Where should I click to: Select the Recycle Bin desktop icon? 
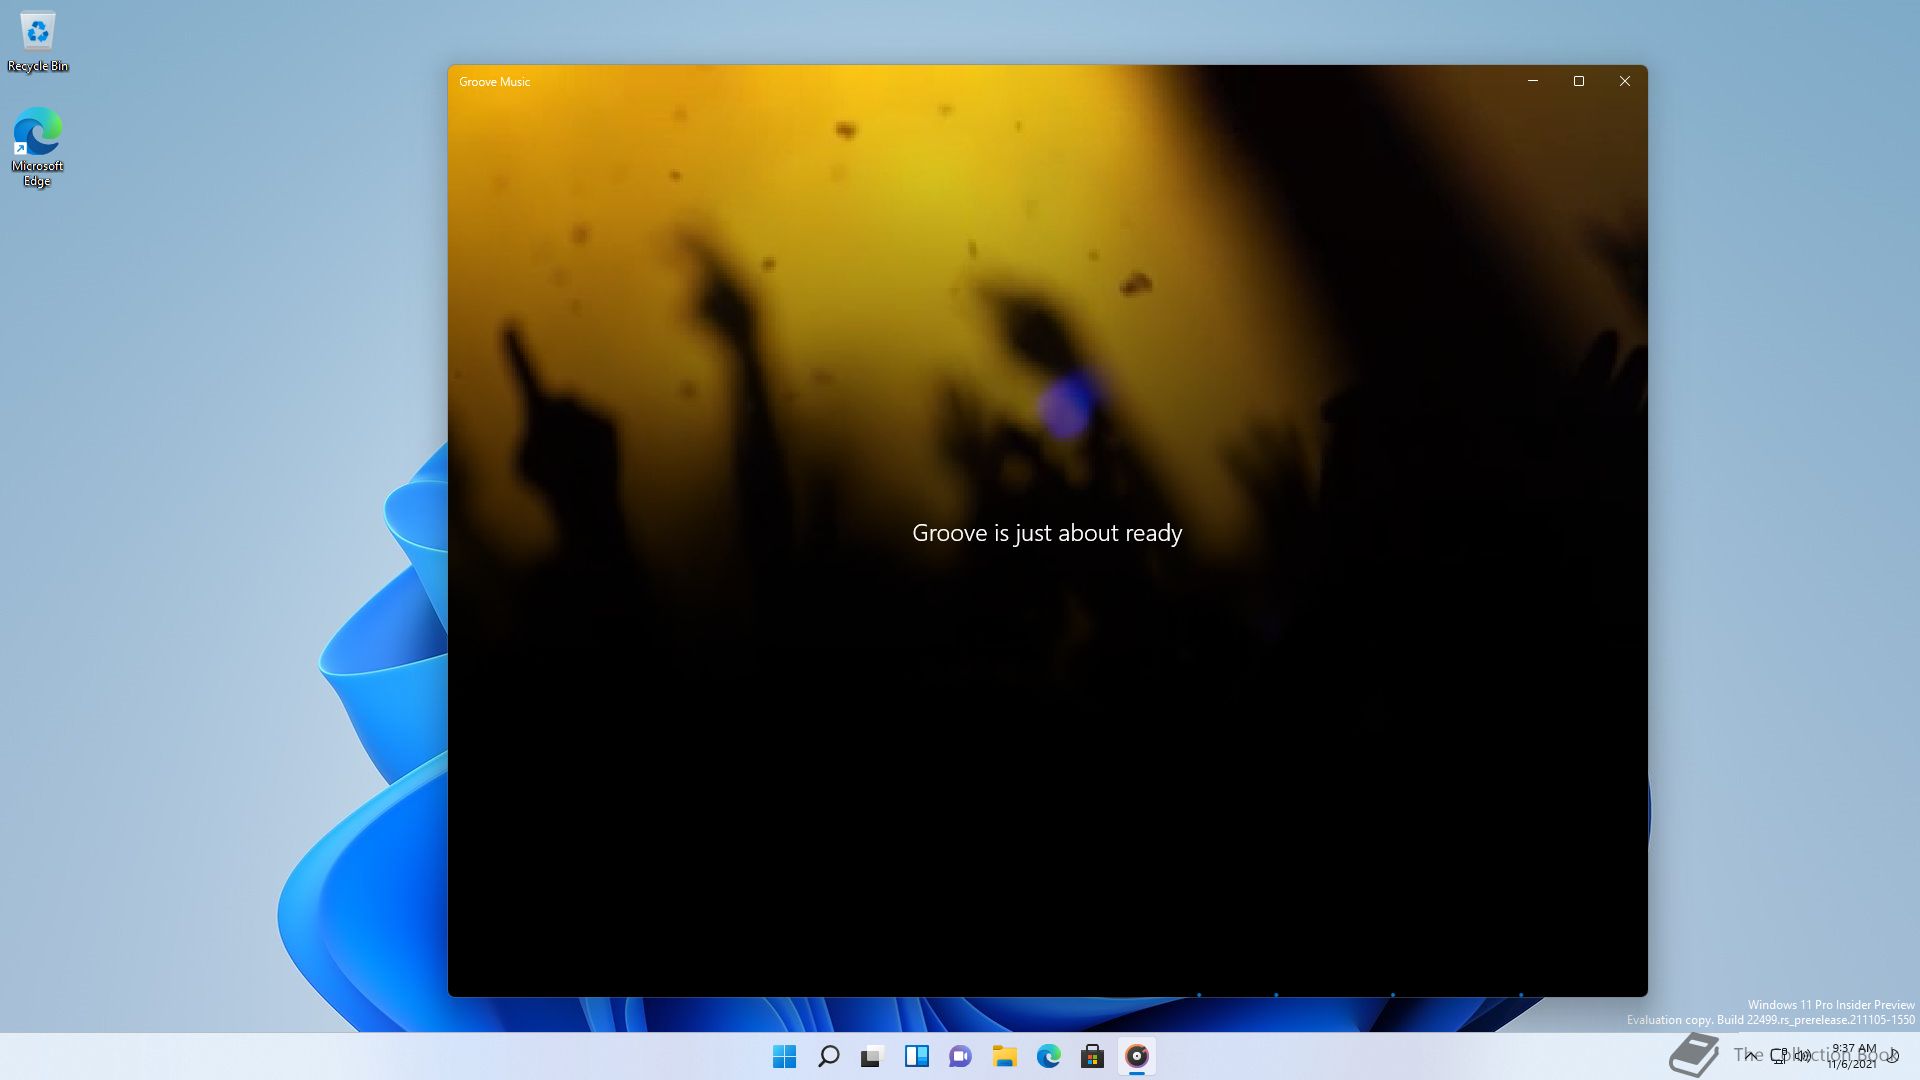click(38, 42)
